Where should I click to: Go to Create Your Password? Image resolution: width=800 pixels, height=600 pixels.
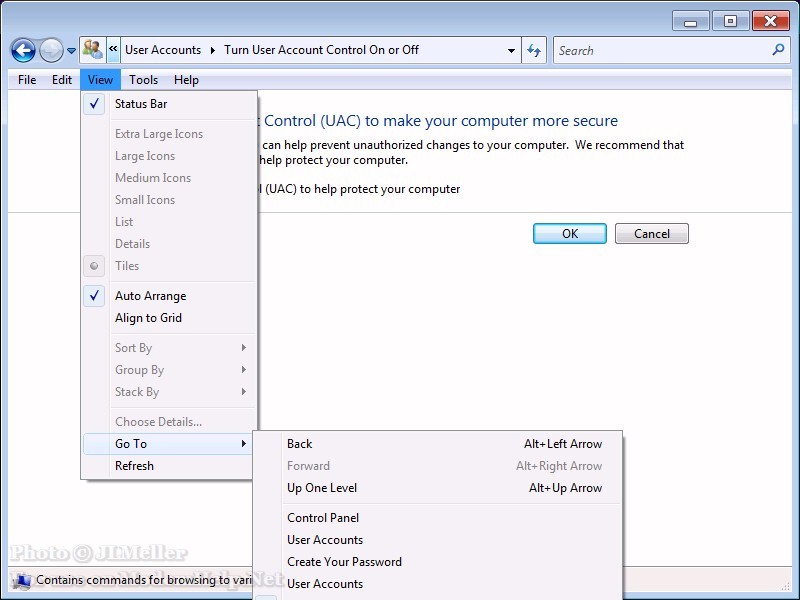pyautogui.click(x=438, y=562)
